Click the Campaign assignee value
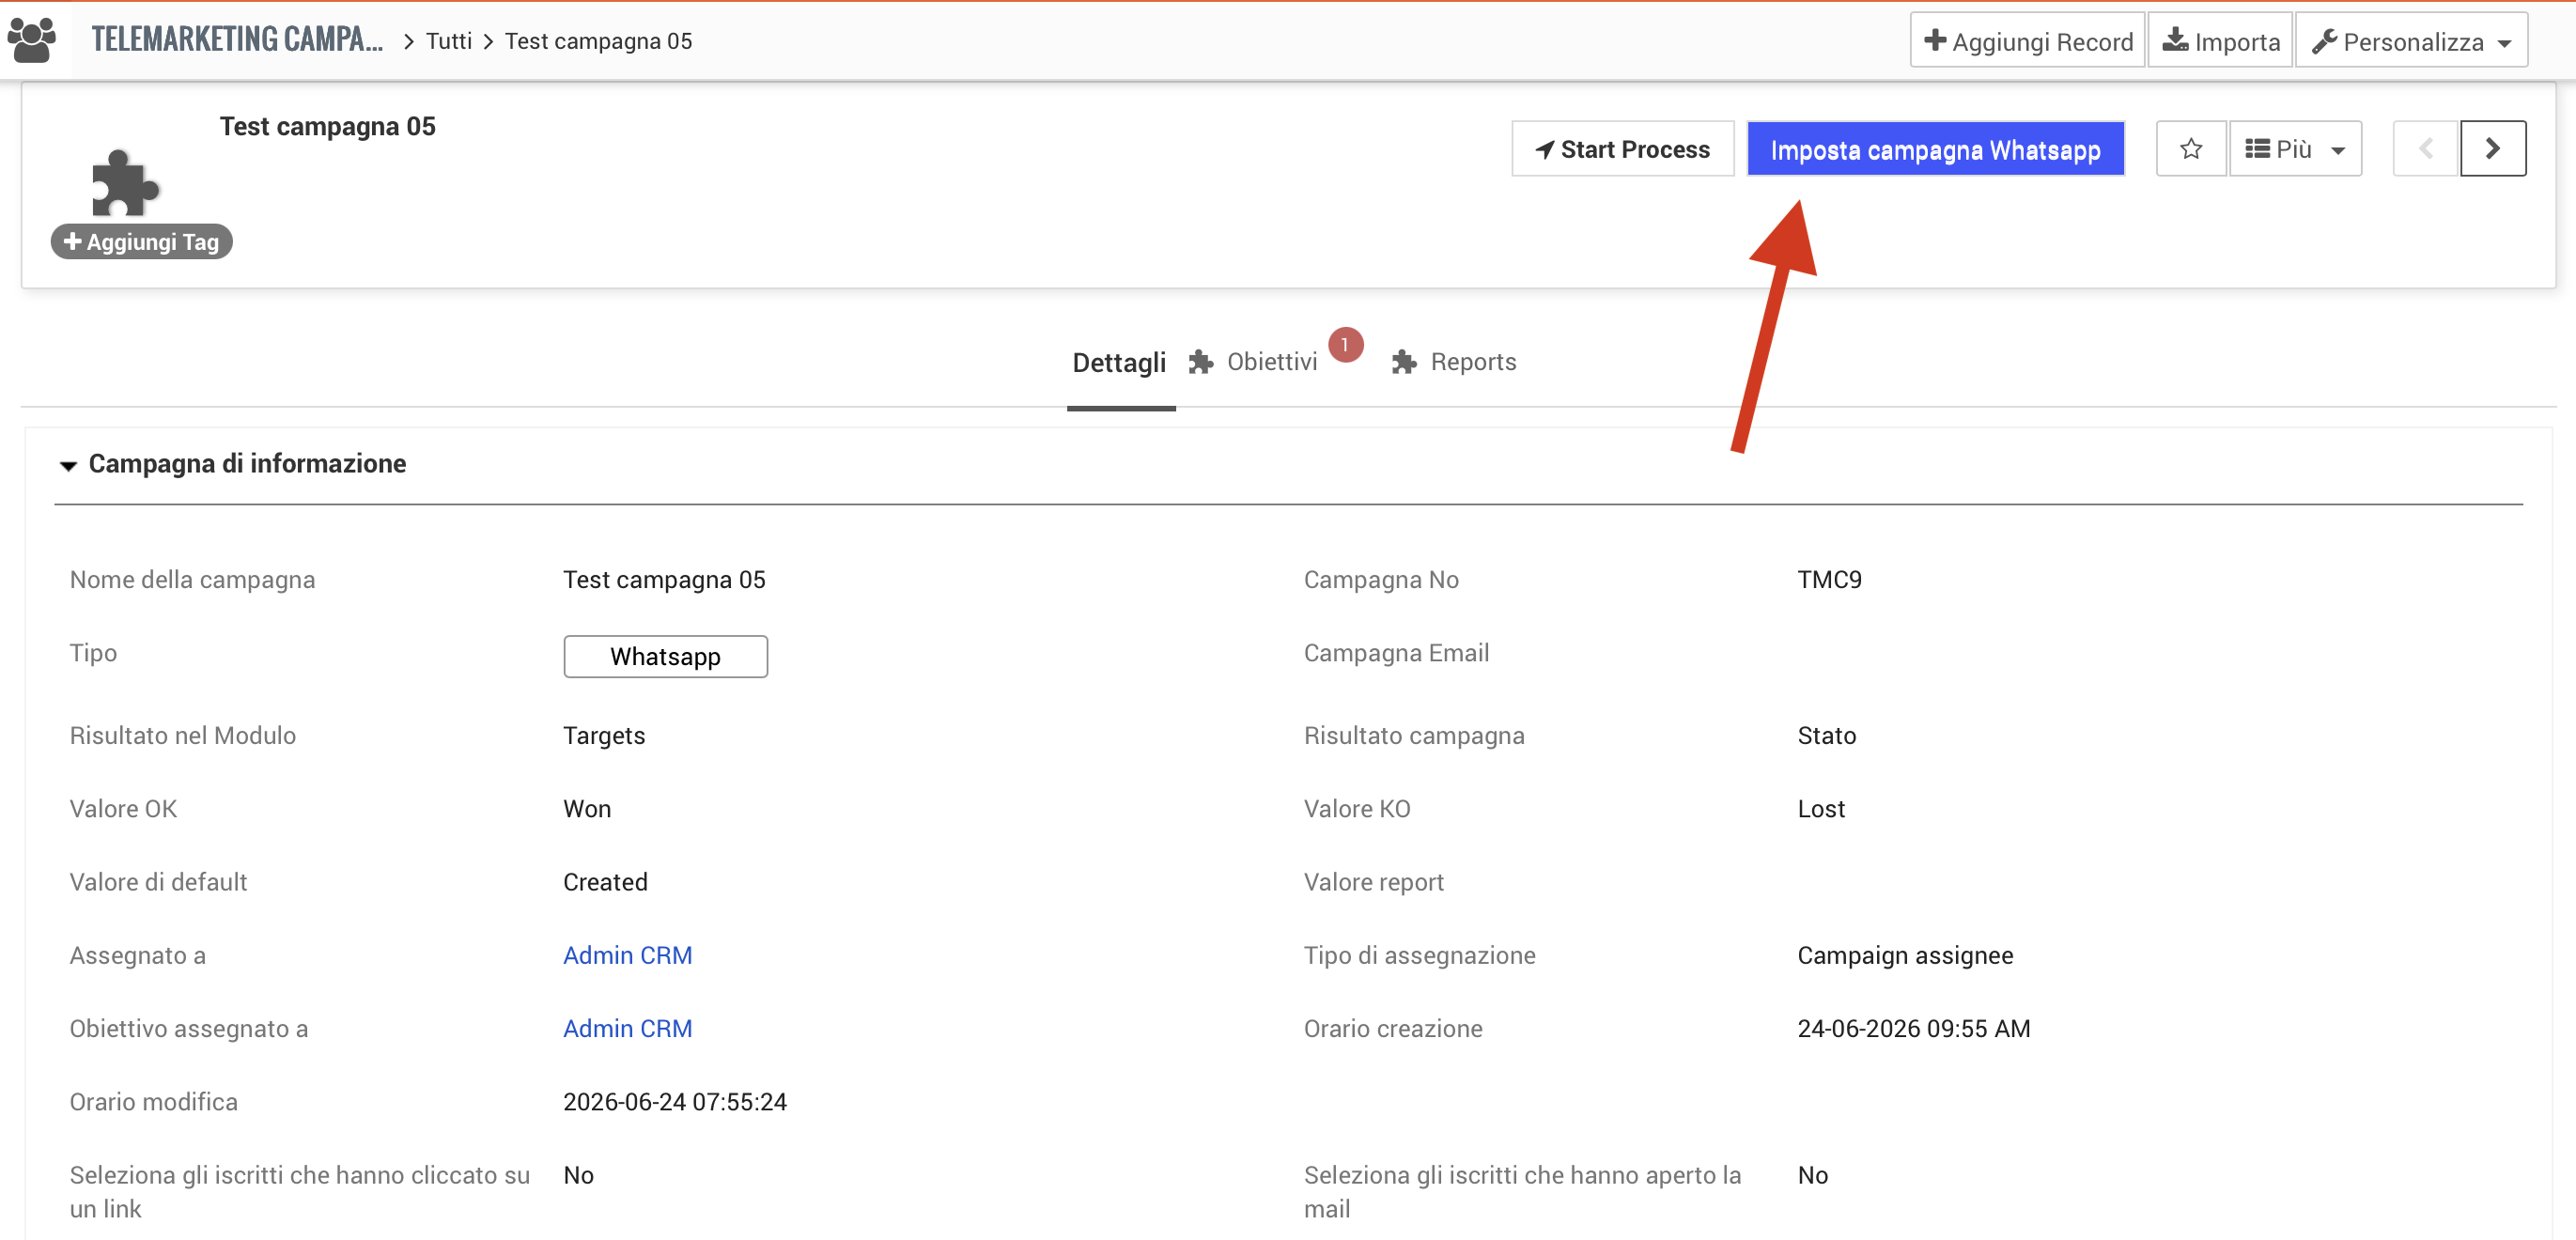 click(1905, 955)
